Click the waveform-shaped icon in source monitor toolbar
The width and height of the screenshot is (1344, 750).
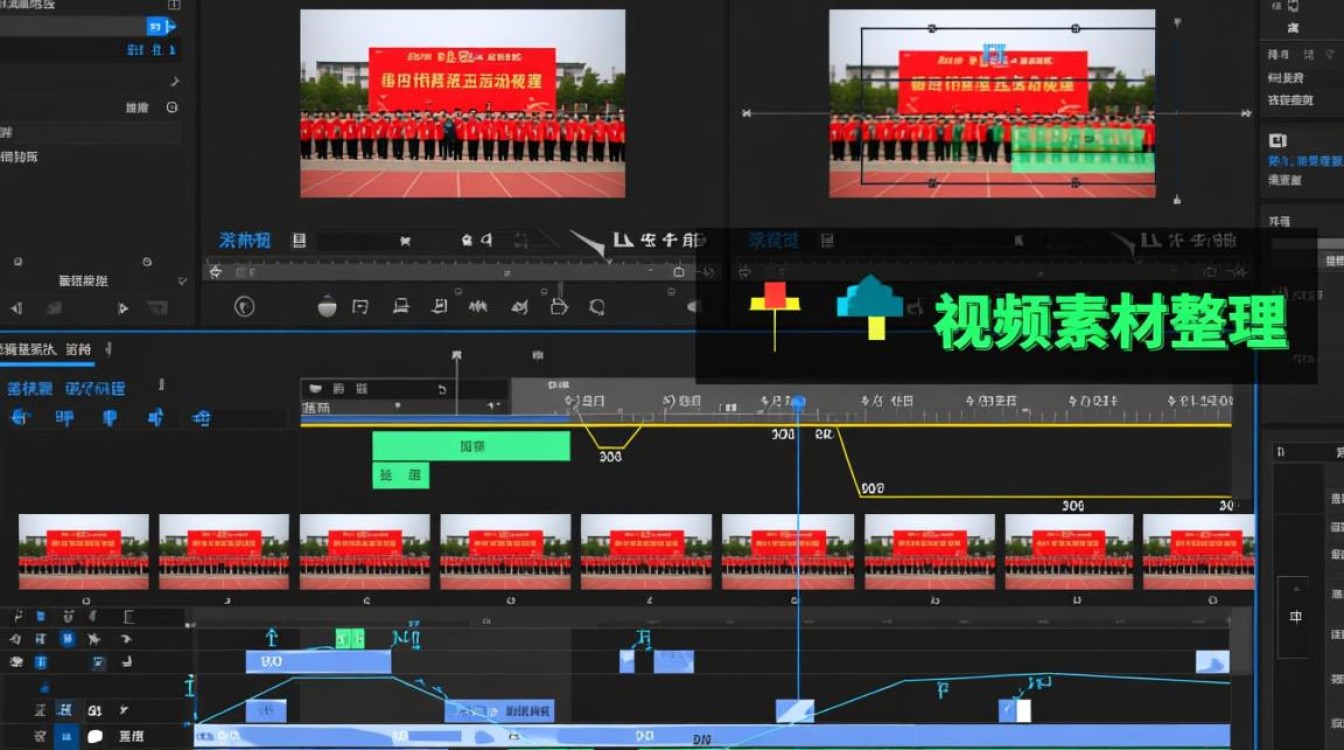point(478,307)
